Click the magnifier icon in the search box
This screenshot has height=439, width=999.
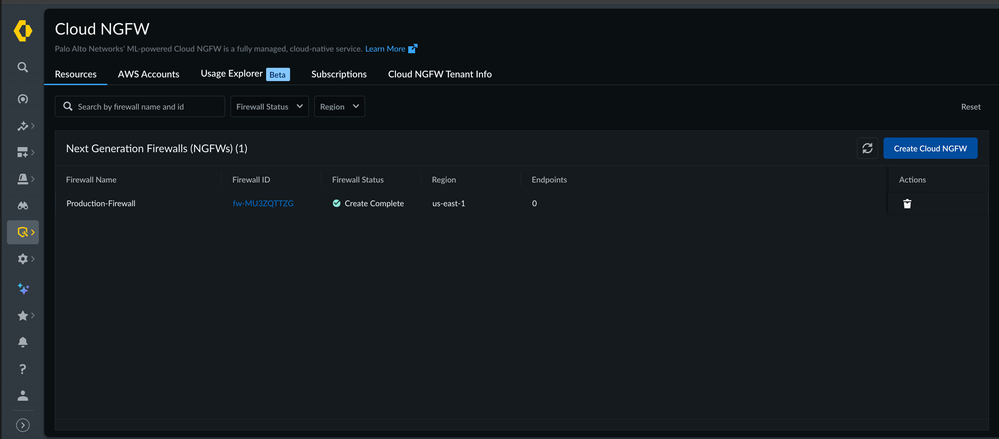(68, 106)
